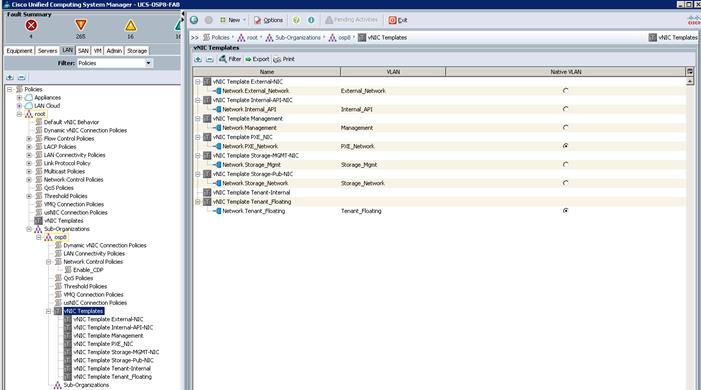Click the Help question mark icon
The image size is (701, 390).
coord(296,20)
